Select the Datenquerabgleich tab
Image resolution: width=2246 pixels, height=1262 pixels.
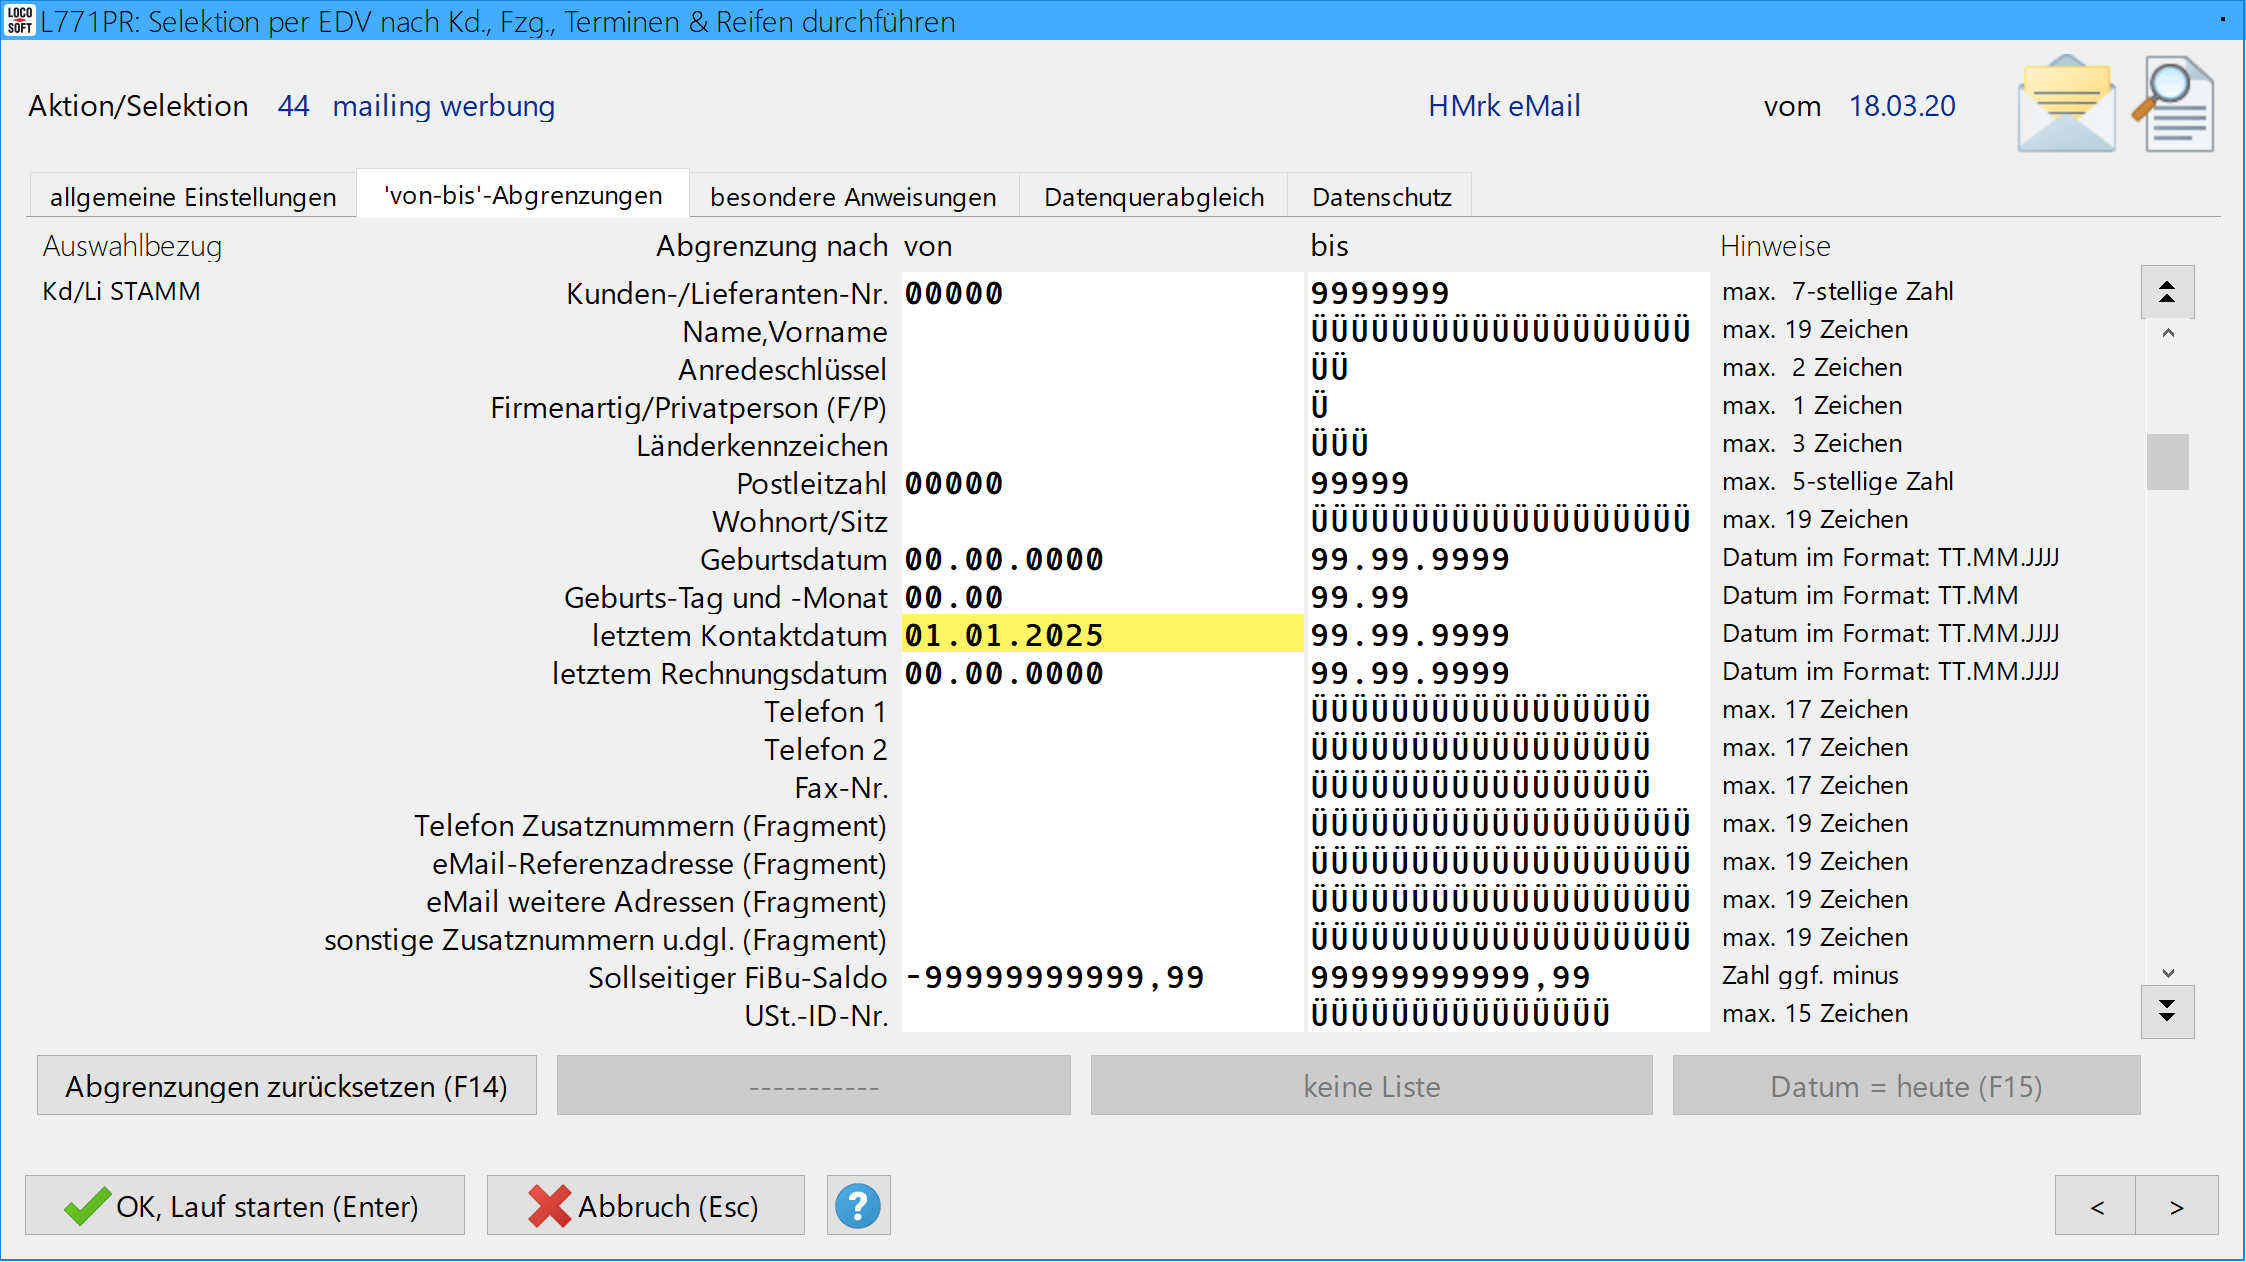tap(1153, 197)
